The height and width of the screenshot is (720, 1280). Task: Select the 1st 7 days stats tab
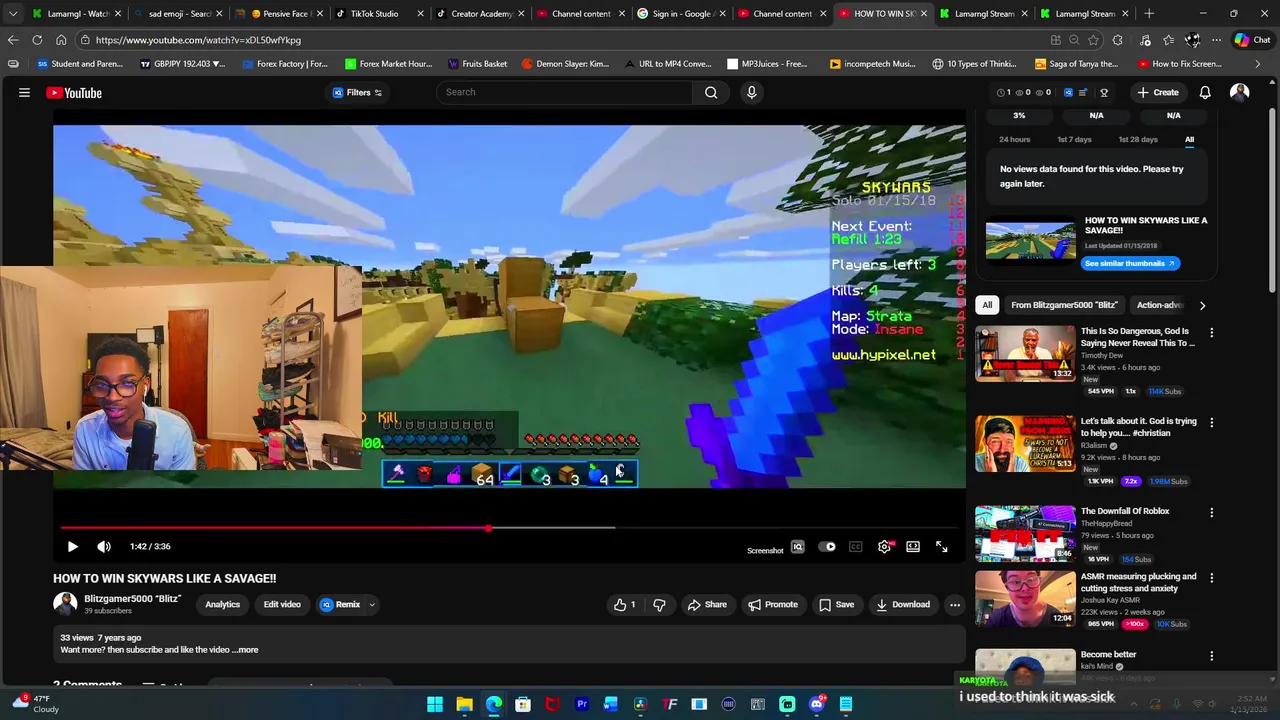click(x=1075, y=140)
